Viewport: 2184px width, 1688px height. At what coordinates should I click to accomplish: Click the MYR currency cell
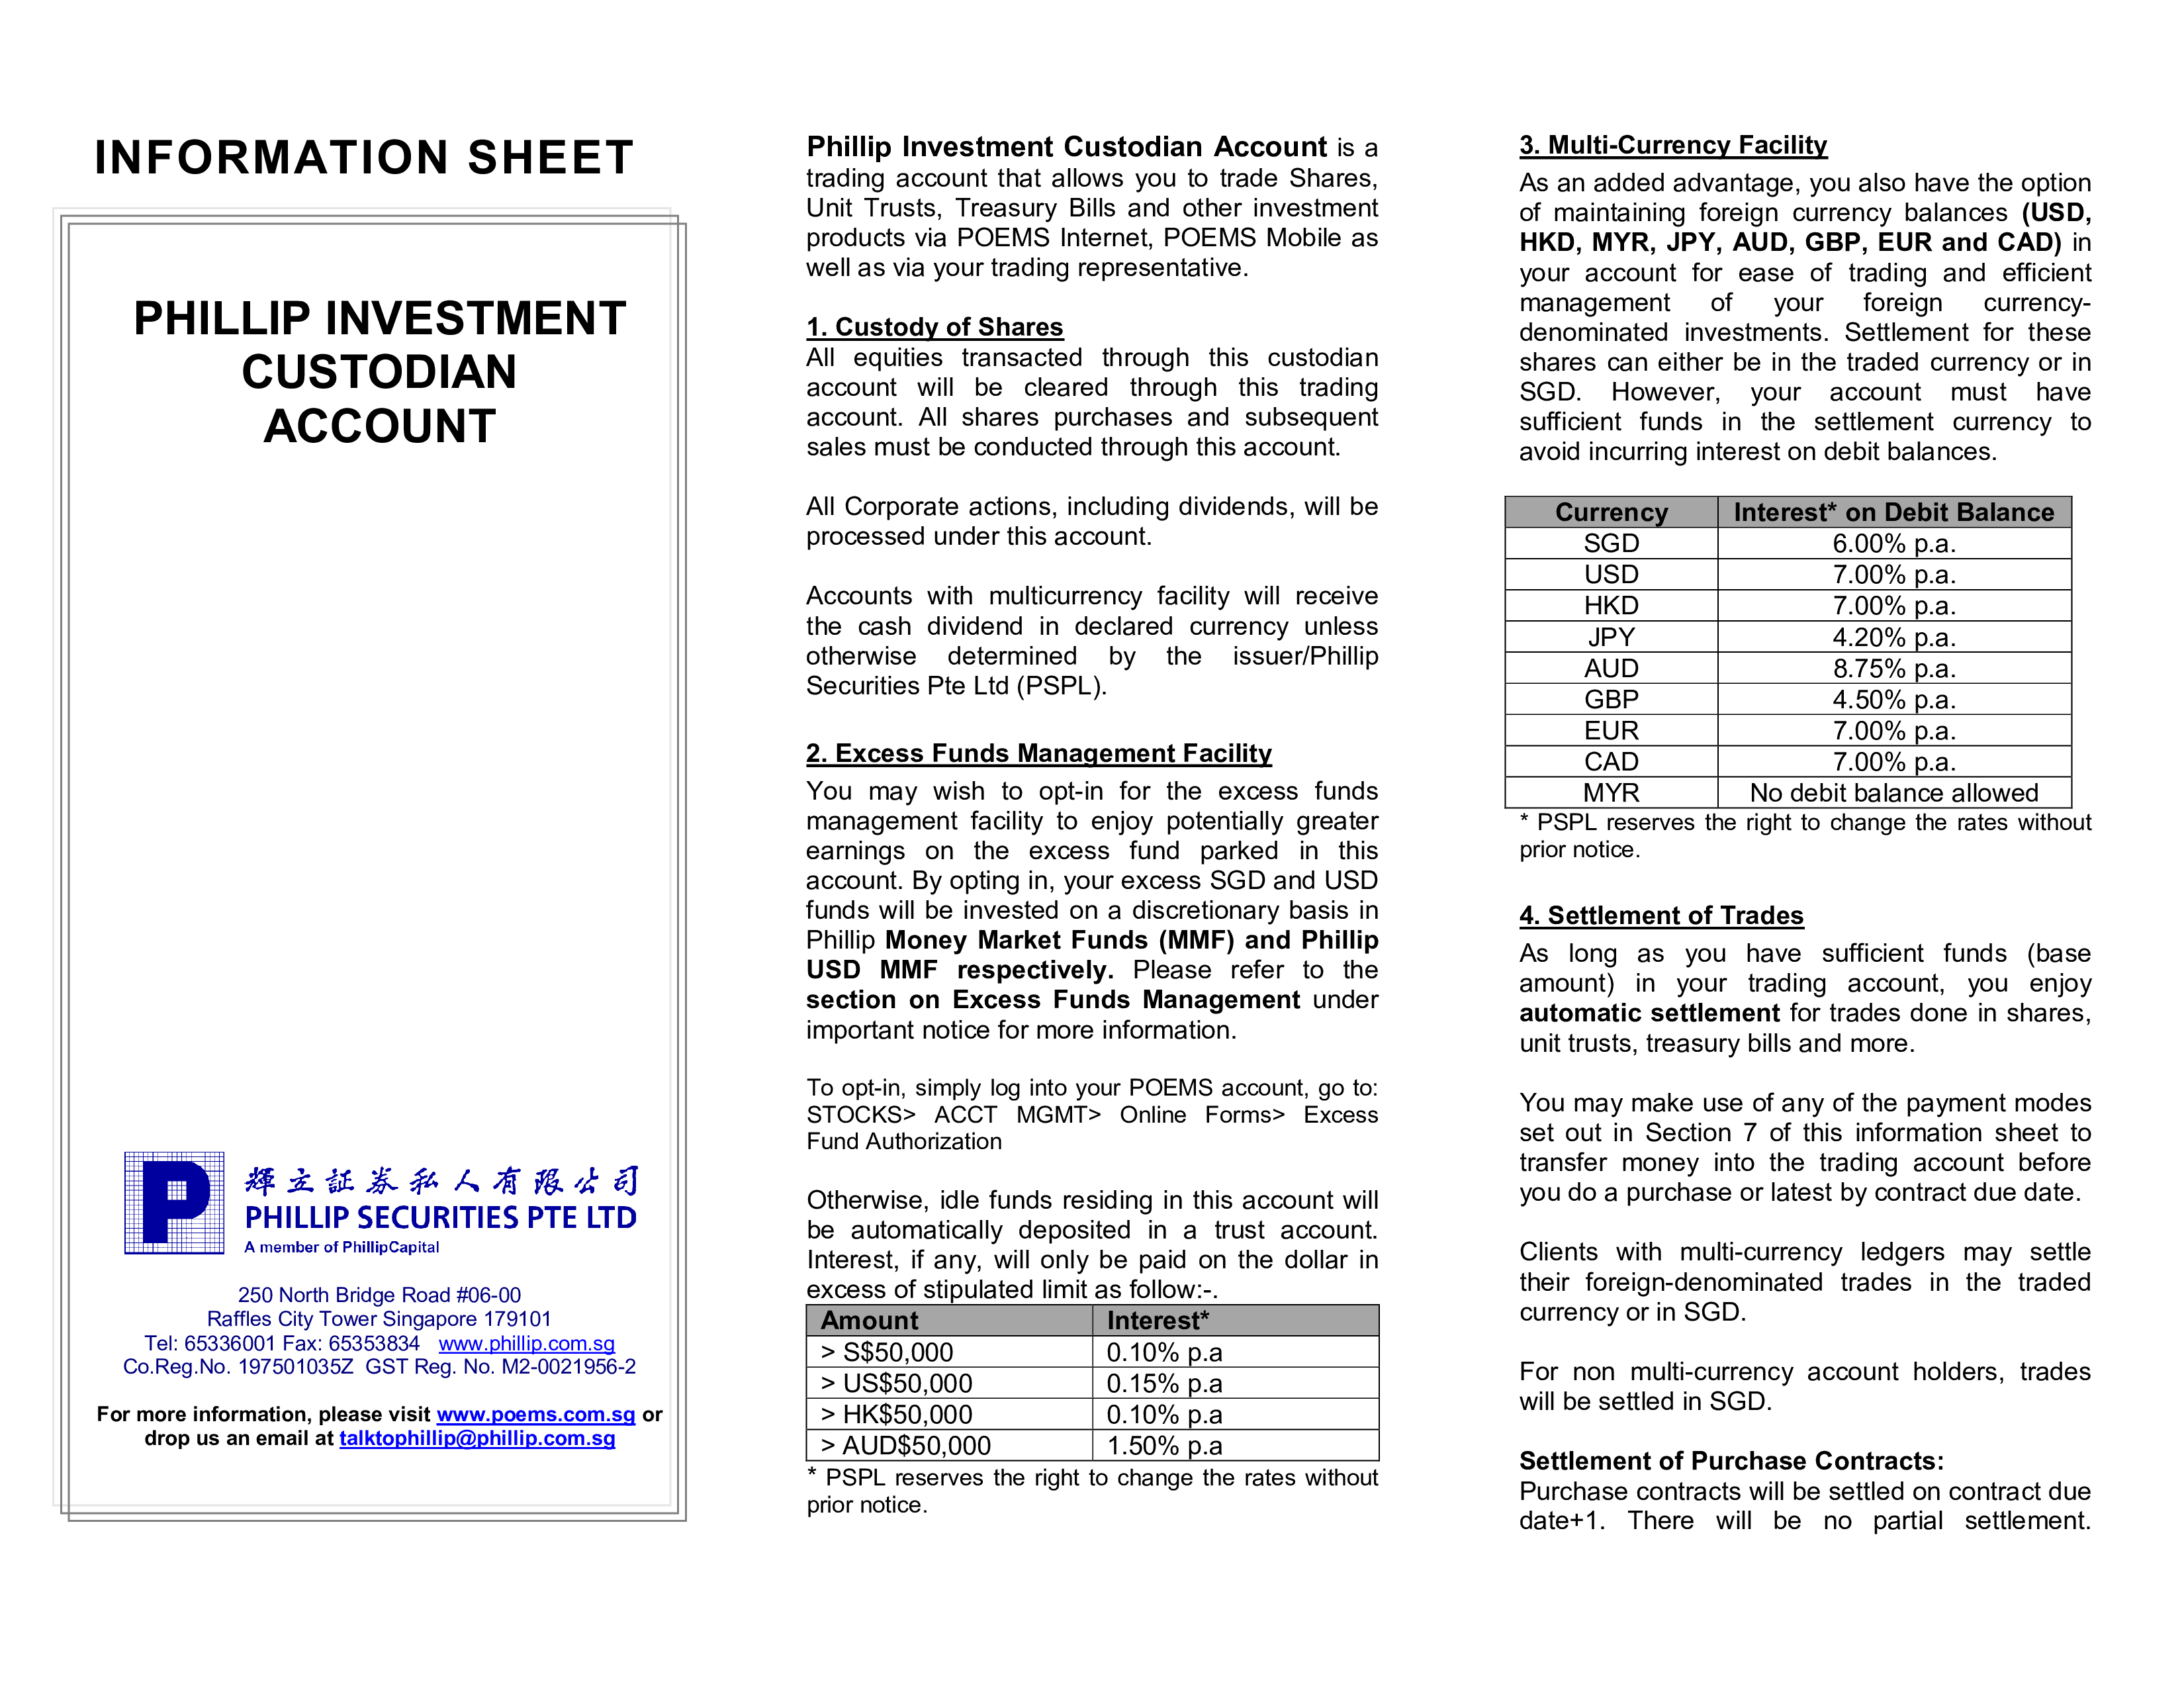pyautogui.click(x=1611, y=792)
